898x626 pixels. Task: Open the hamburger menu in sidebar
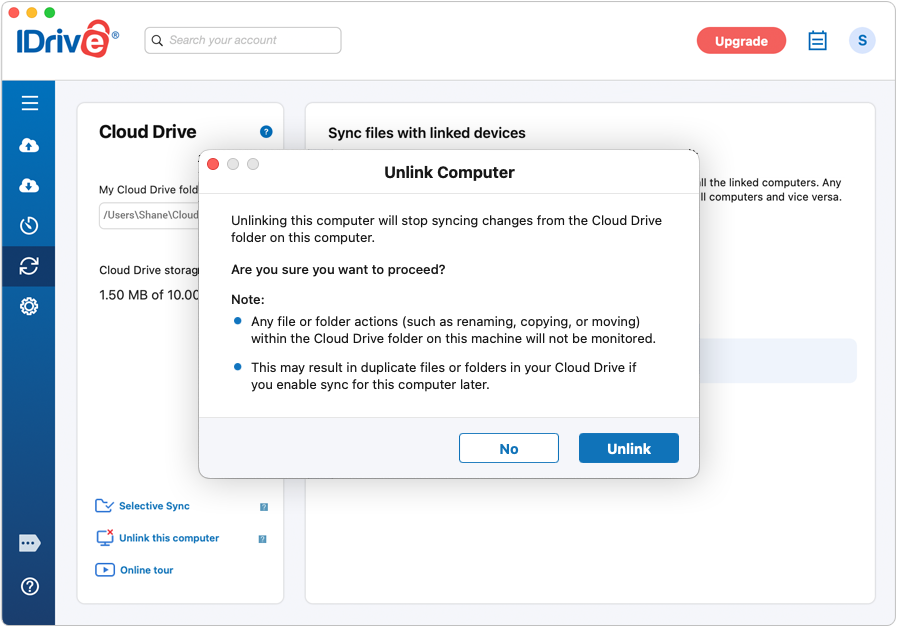[30, 103]
